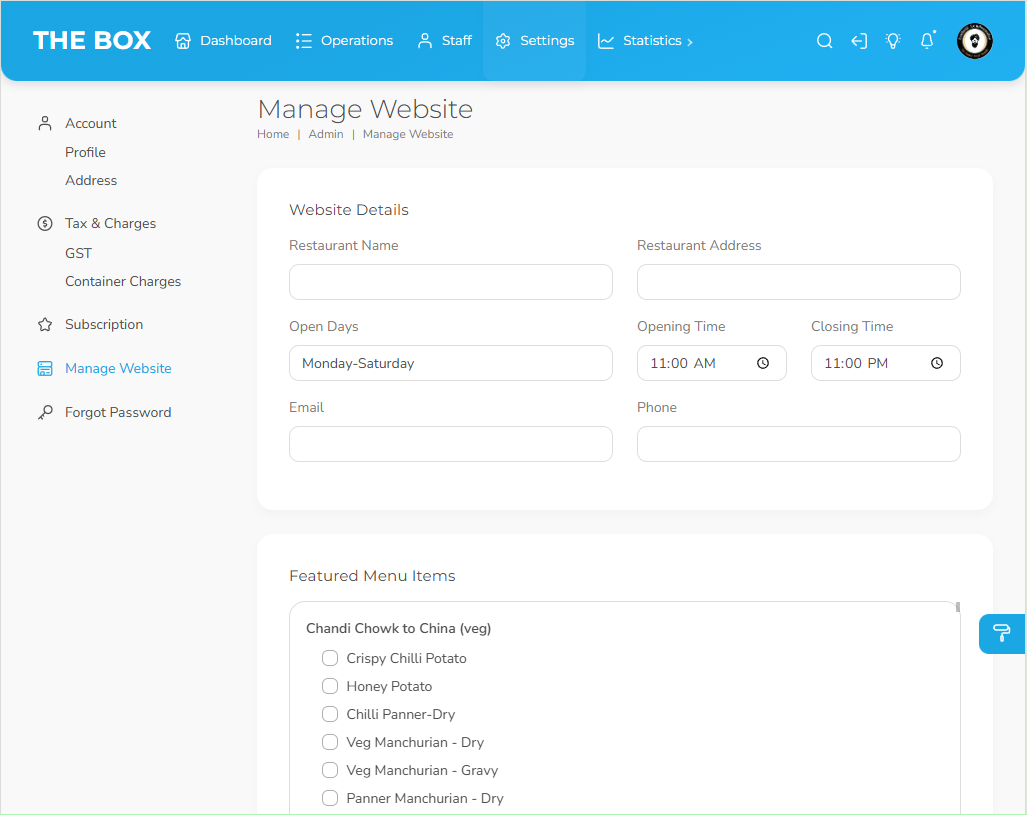Open Container Charges in sidebar
1027x815 pixels.
(123, 281)
